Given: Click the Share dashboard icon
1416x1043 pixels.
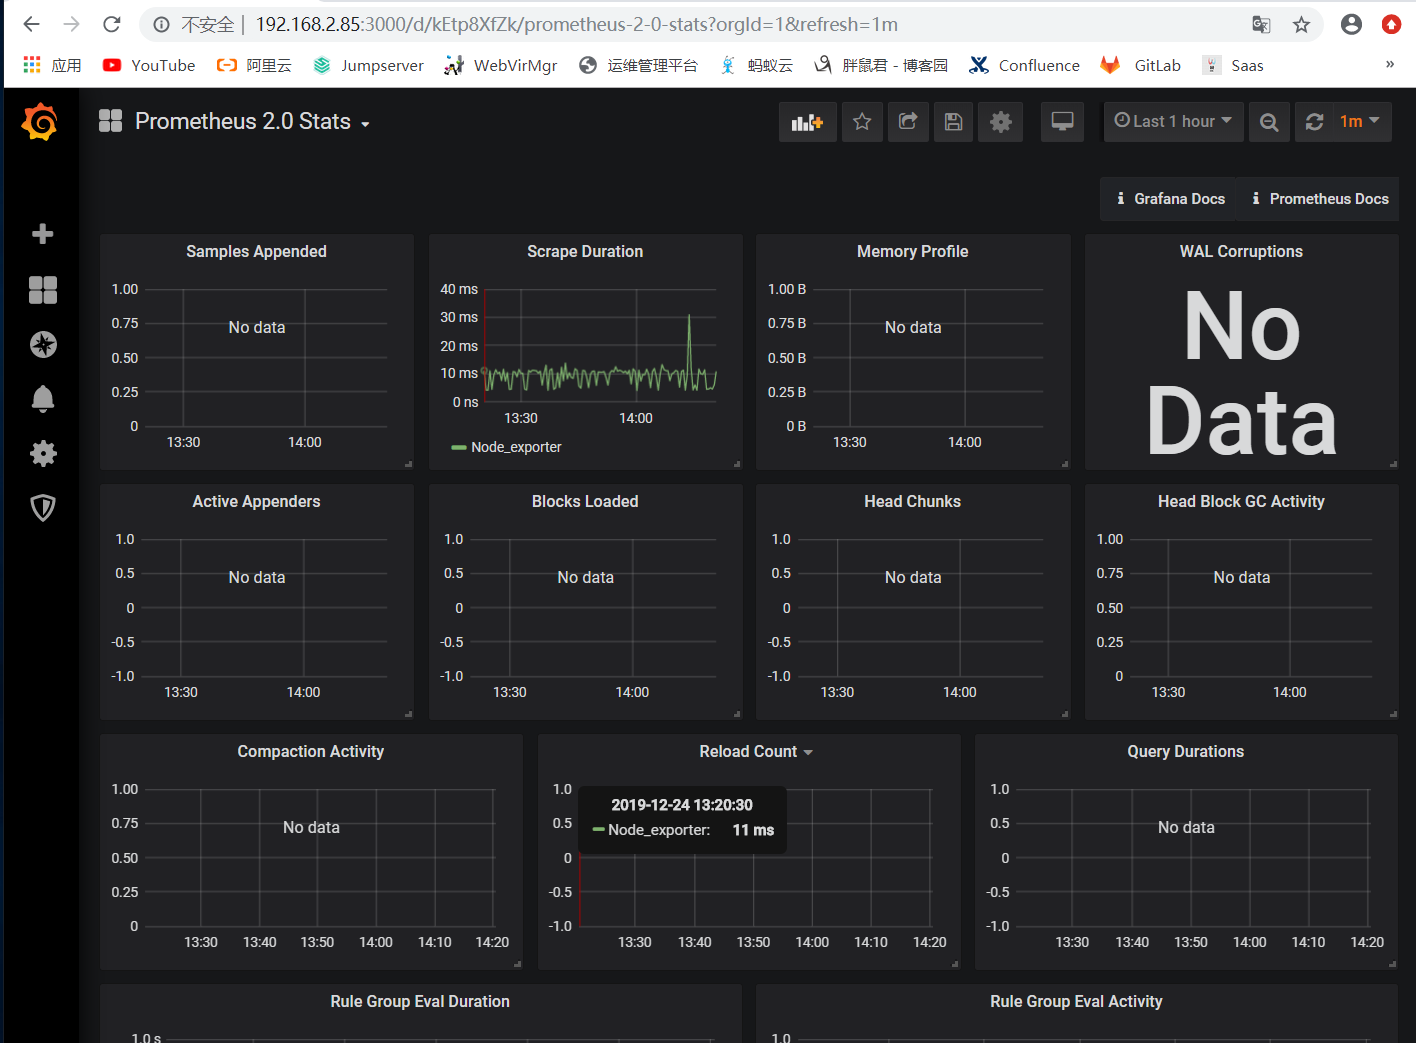Looking at the screenshot, I should click(908, 122).
